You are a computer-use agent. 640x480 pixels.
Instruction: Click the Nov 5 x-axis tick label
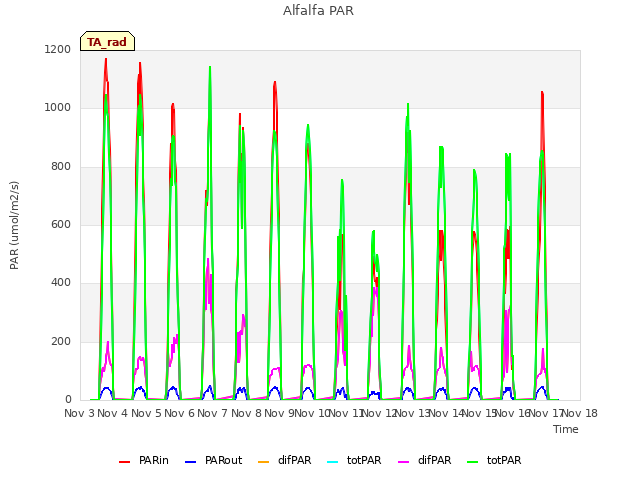pyautogui.click(x=146, y=413)
